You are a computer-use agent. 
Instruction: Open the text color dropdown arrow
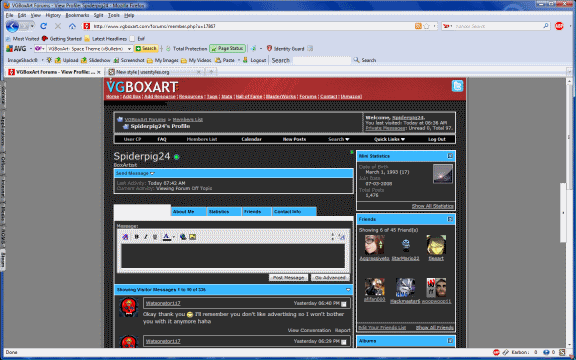point(173,237)
